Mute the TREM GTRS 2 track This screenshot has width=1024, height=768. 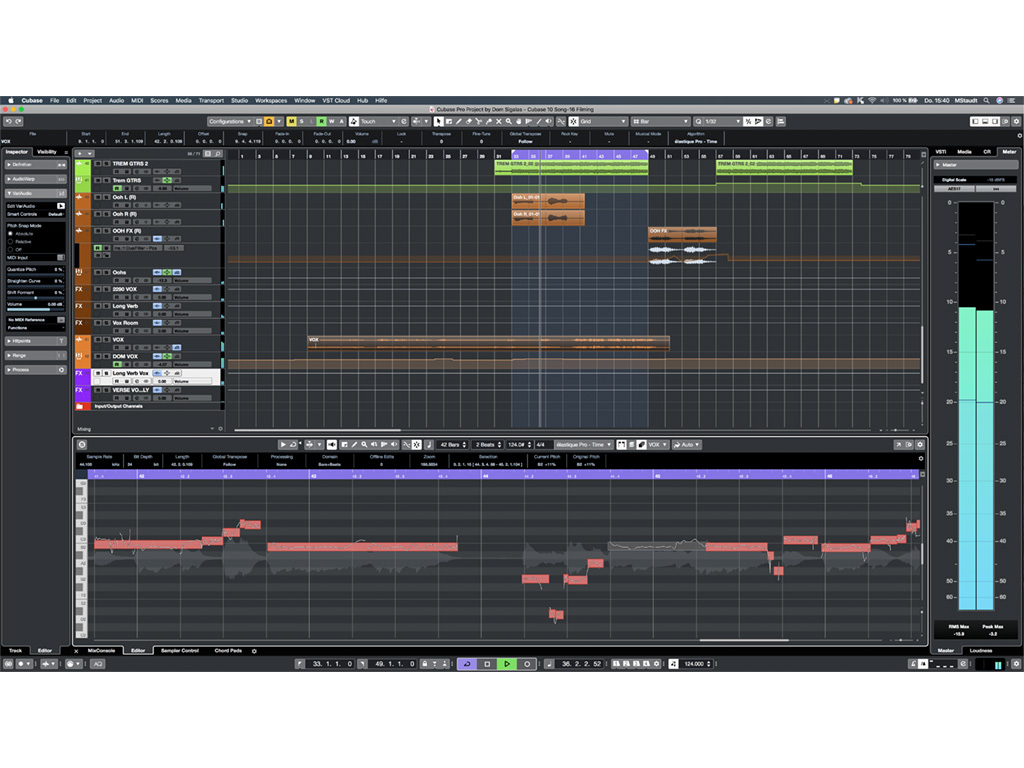point(97,162)
